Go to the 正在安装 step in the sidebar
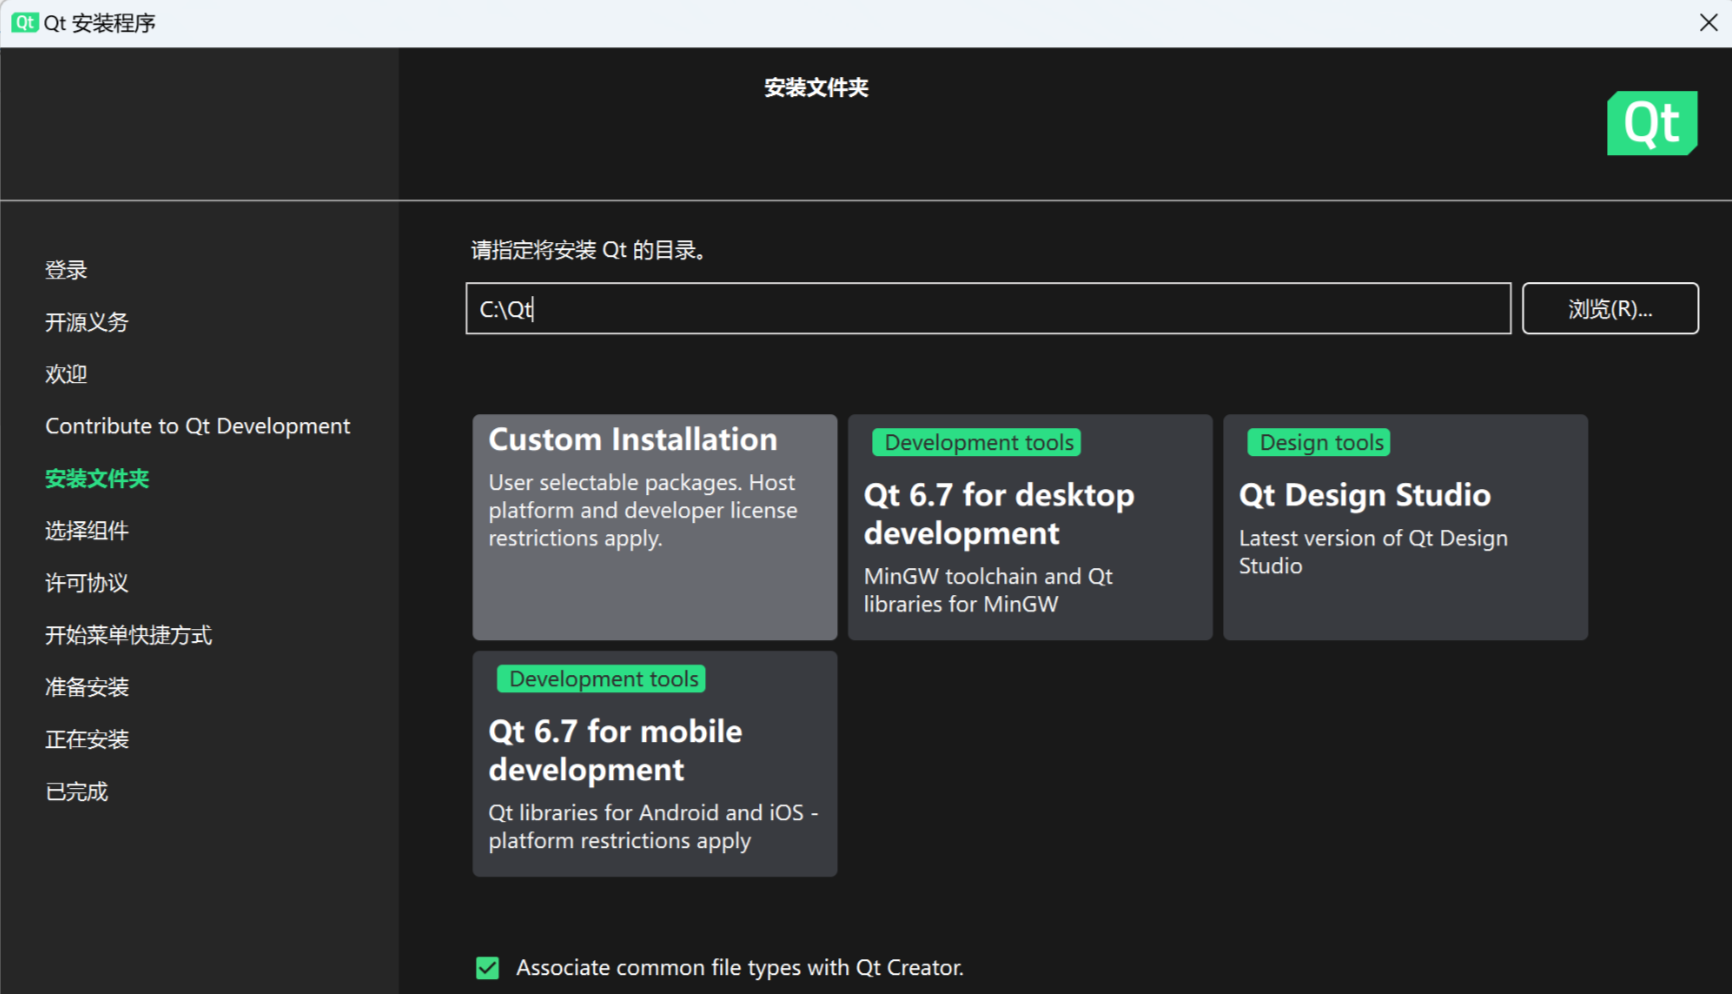This screenshot has height=994, width=1732. [x=87, y=739]
